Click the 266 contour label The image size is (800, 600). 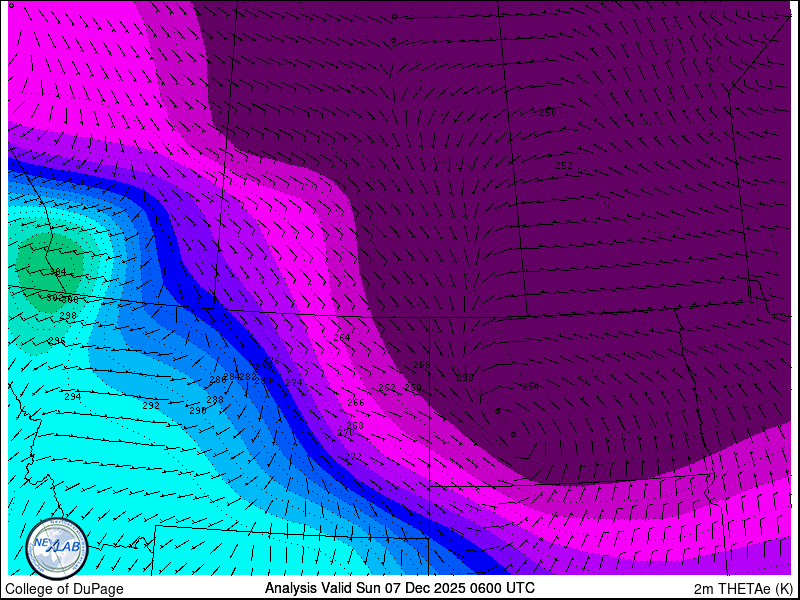pos(356,403)
